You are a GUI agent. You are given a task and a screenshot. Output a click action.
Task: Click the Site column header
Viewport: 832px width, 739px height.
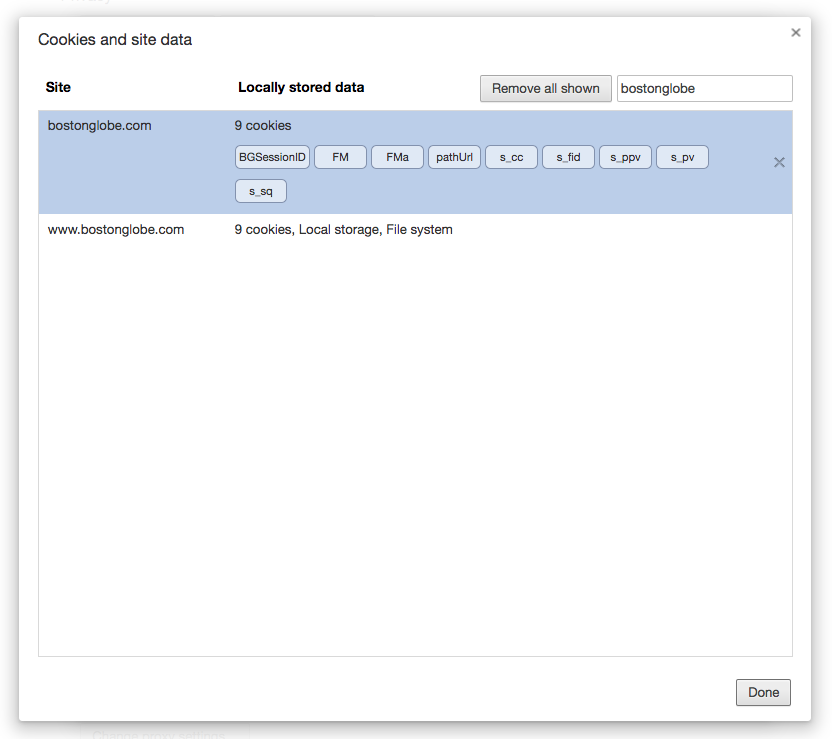[x=58, y=88]
